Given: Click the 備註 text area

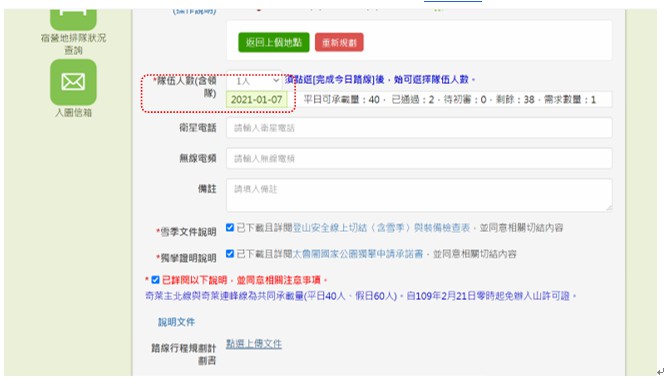Looking at the screenshot, I should tap(419, 195).
